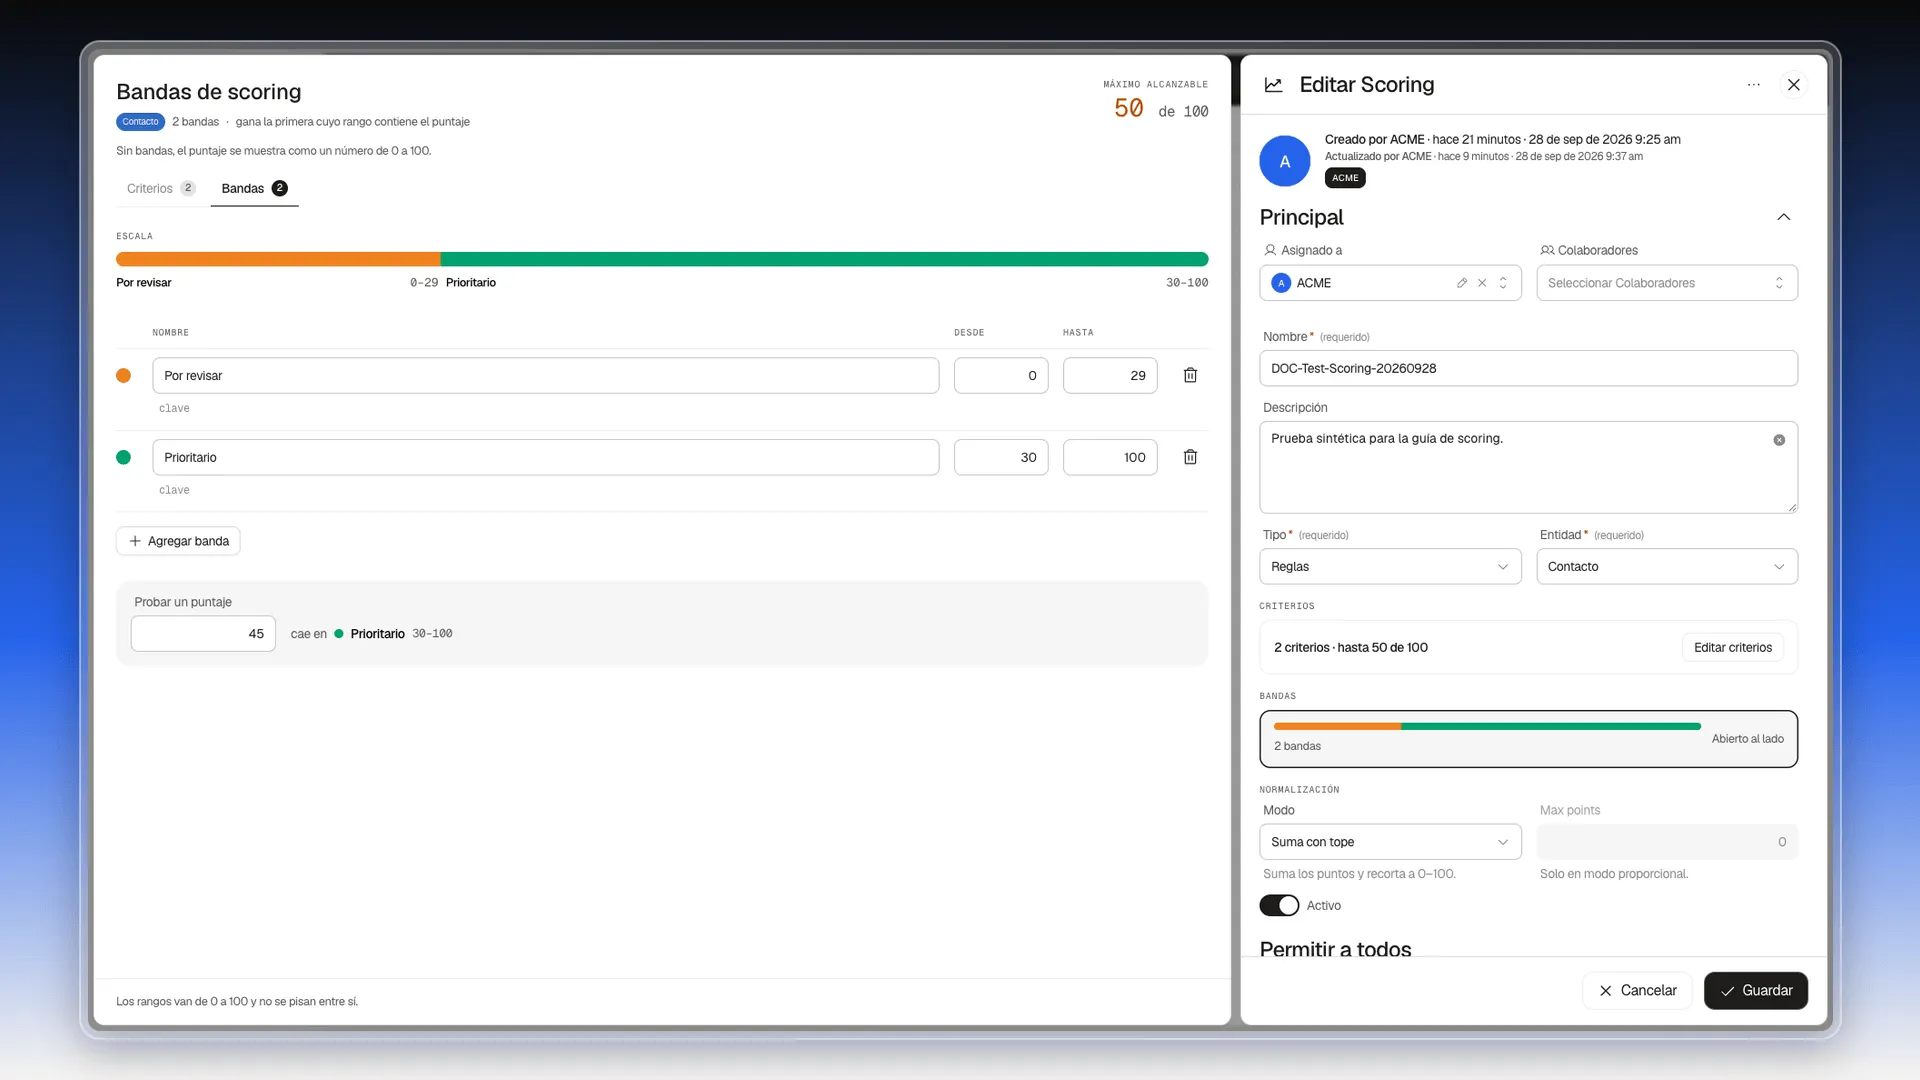Click the green Prioritario color dot
The width and height of the screenshot is (1920, 1080).
pos(123,457)
